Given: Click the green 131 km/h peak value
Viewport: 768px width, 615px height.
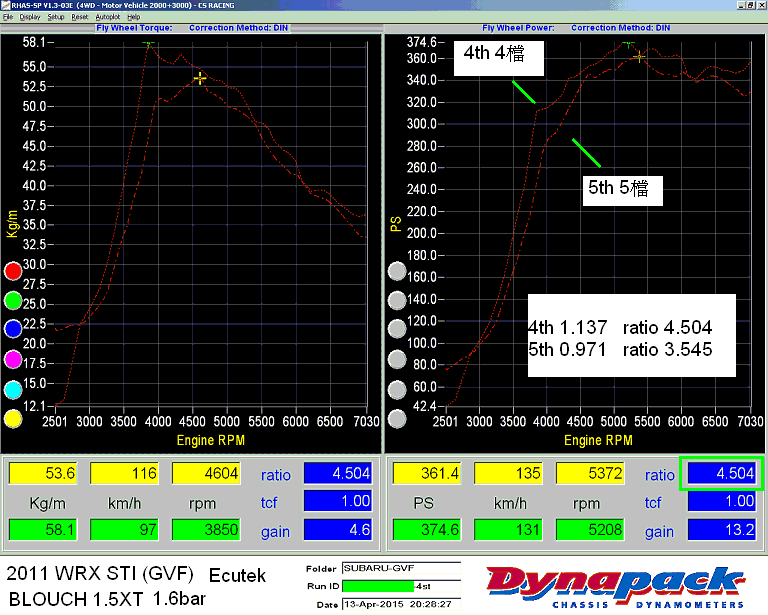Looking at the screenshot, I should click(x=509, y=530).
